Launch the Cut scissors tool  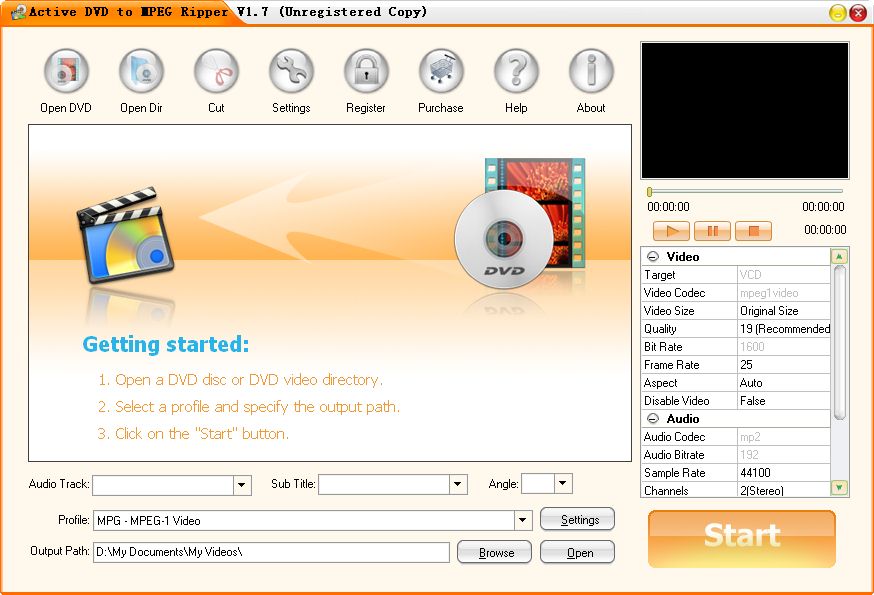(x=216, y=71)
